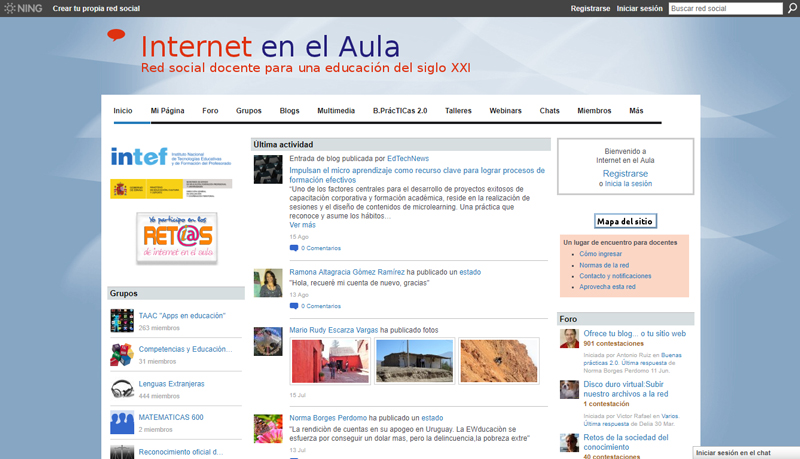Click the INTEF logo image
Screen dimensions: 800x459
(x=171, y=156)
